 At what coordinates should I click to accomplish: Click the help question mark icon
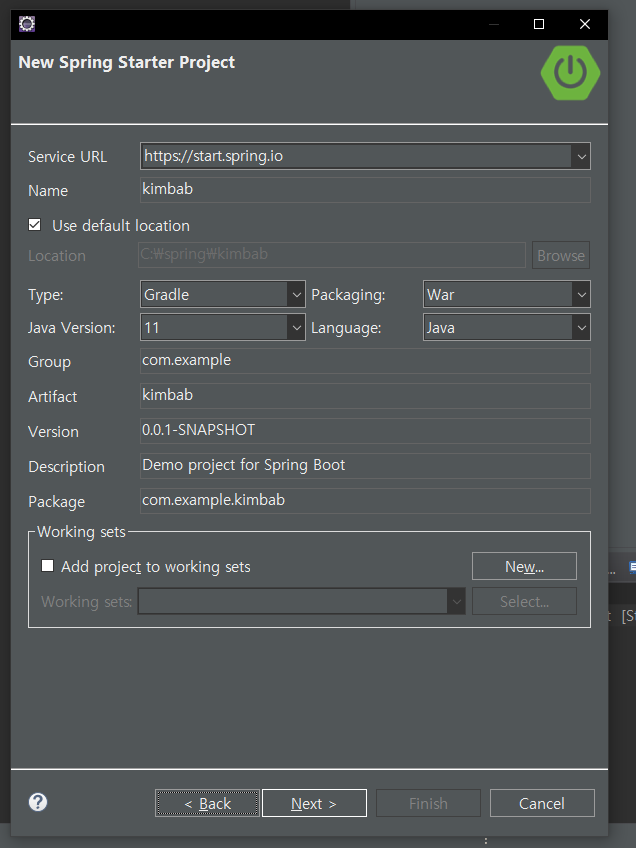38,802
